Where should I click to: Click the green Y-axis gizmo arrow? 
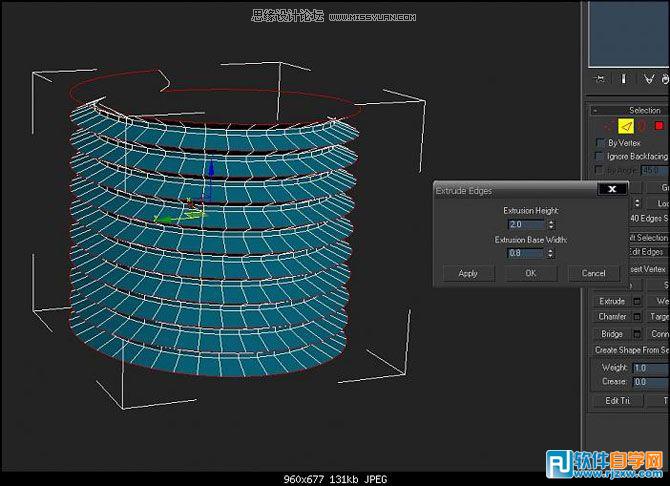click(x=165, y=219)
